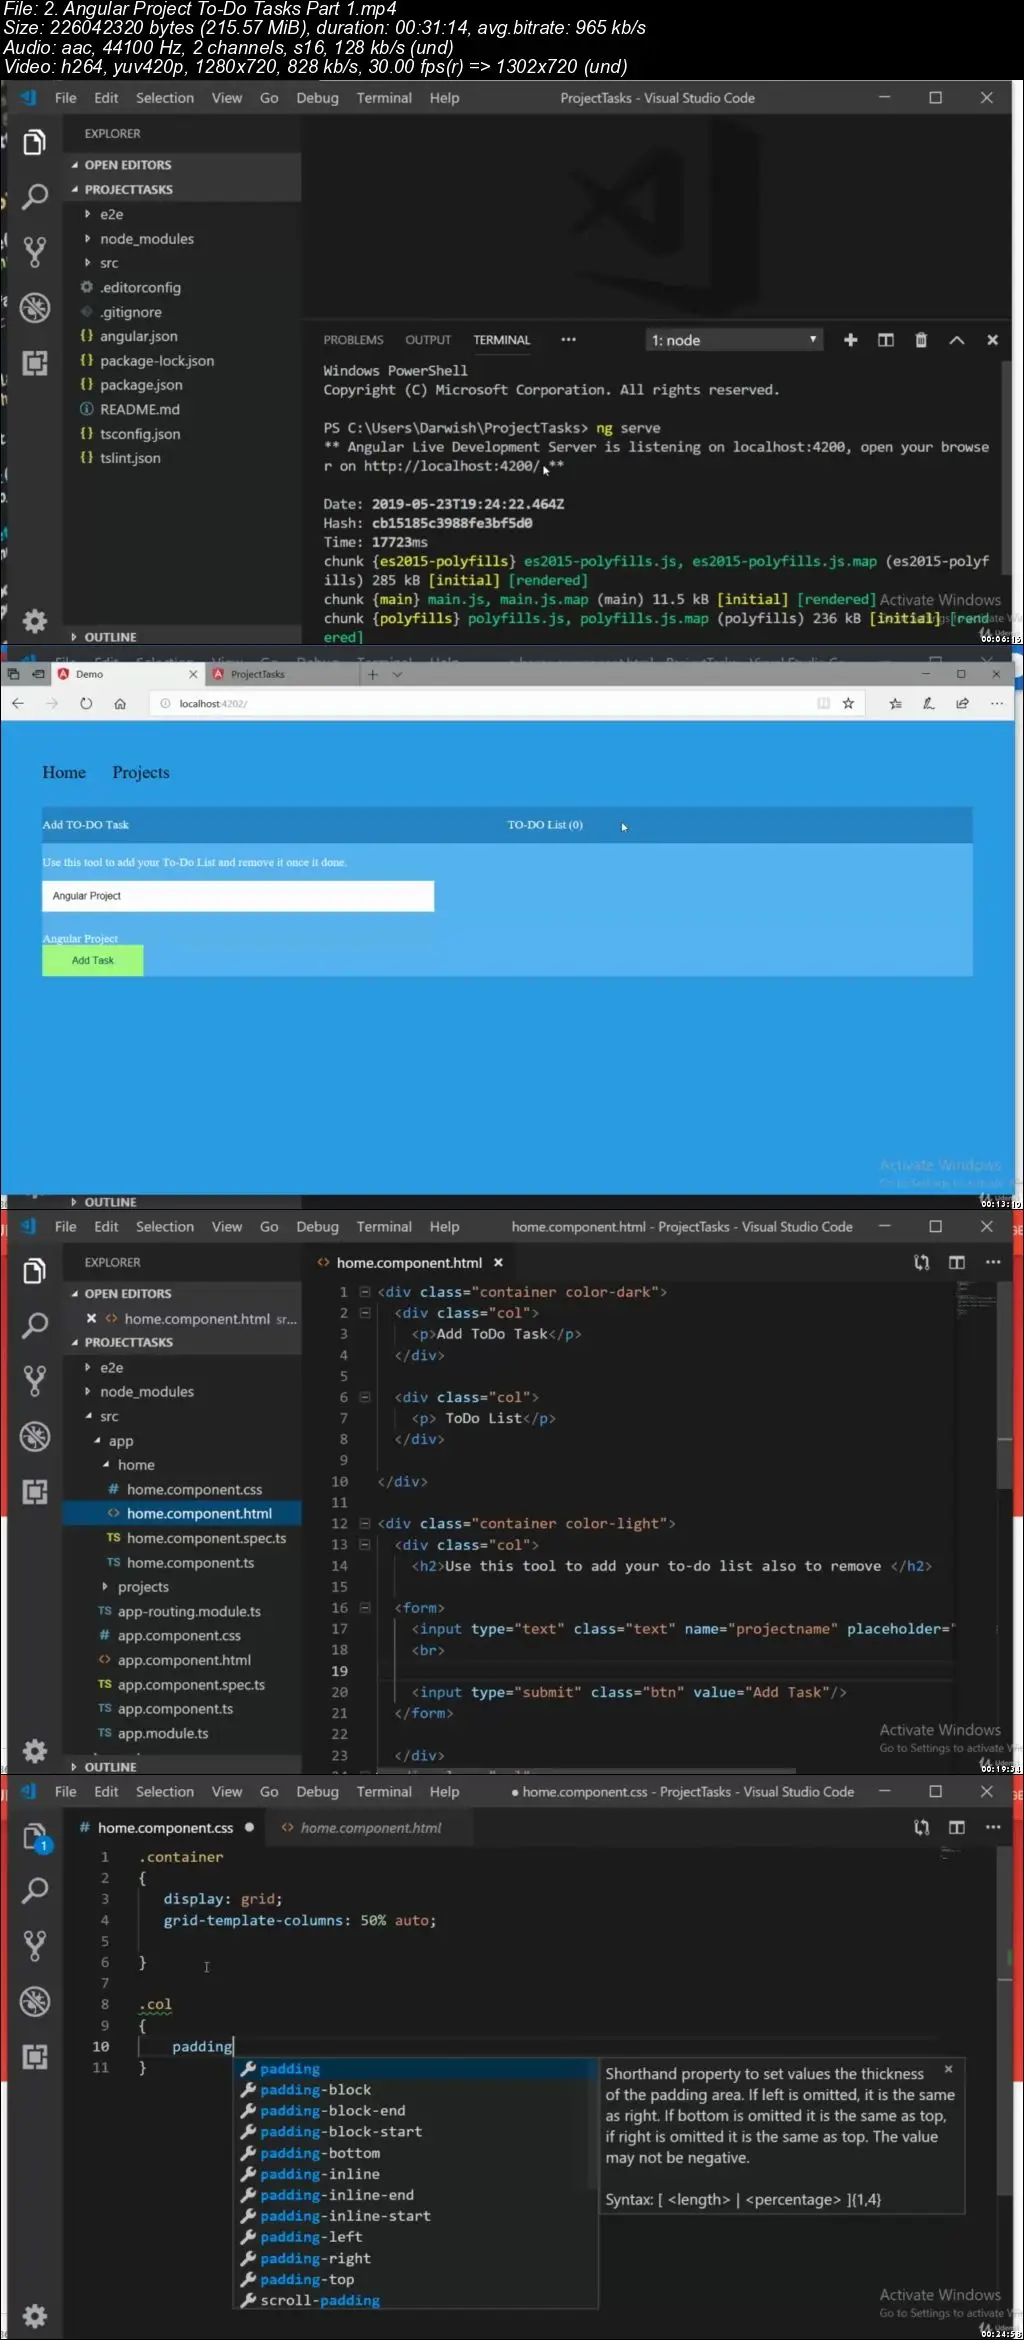Open the panel's more actions ellipsis
This screenshot has width=1024, height=2340.
(x=568, y=340)
